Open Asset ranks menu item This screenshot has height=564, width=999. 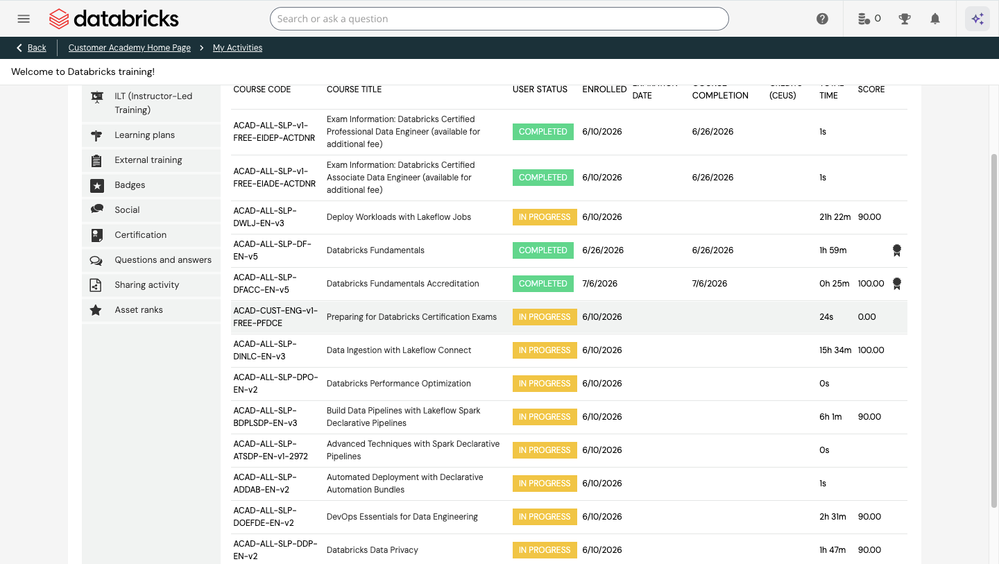click(151, 310)
